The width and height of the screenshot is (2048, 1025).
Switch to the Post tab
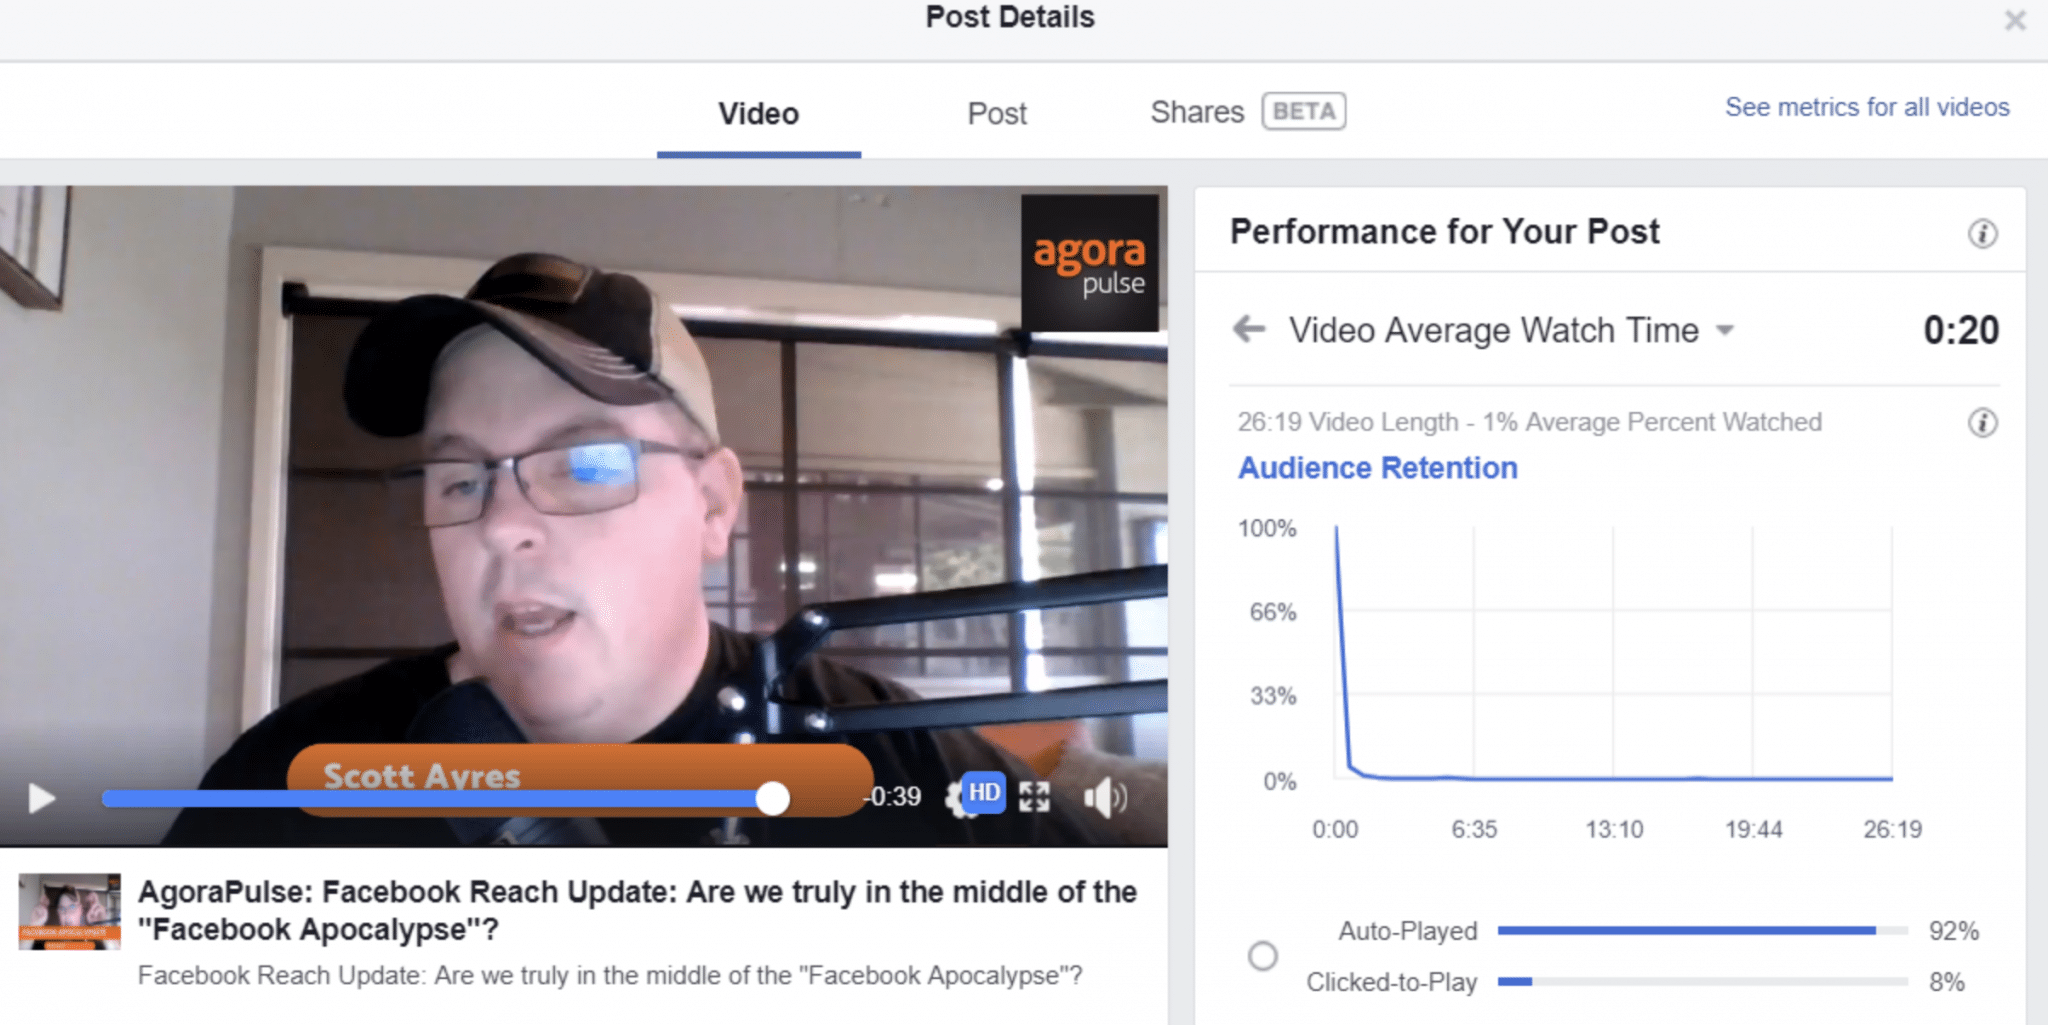point(997,114)
